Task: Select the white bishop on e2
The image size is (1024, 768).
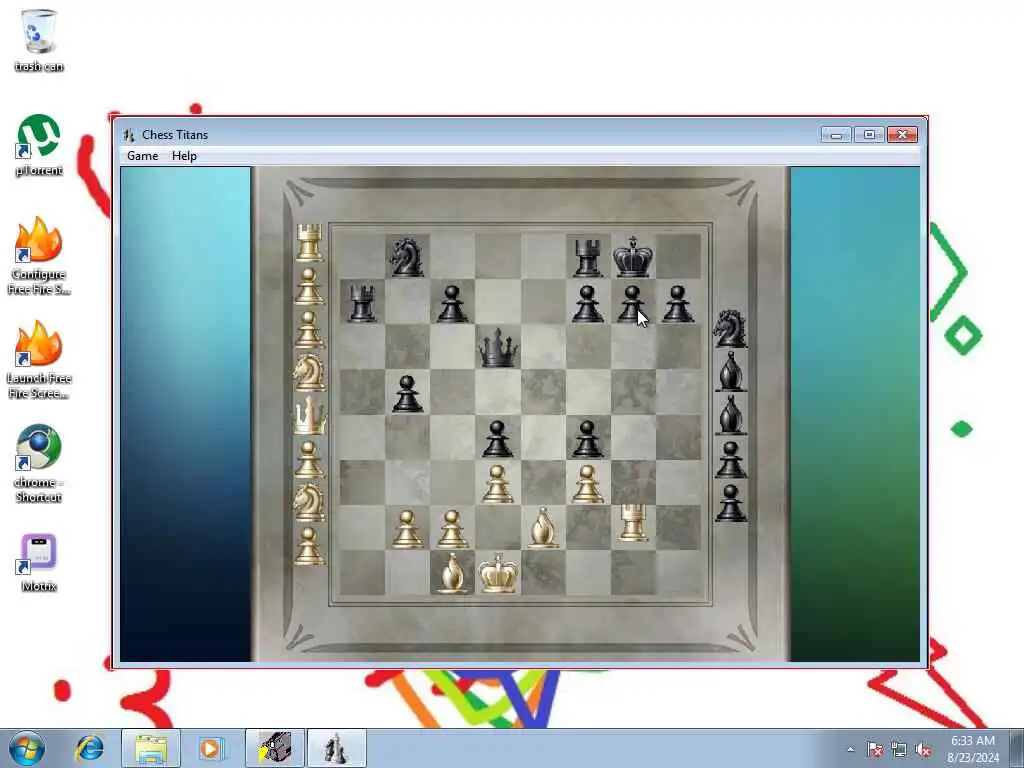Action: 543,528
